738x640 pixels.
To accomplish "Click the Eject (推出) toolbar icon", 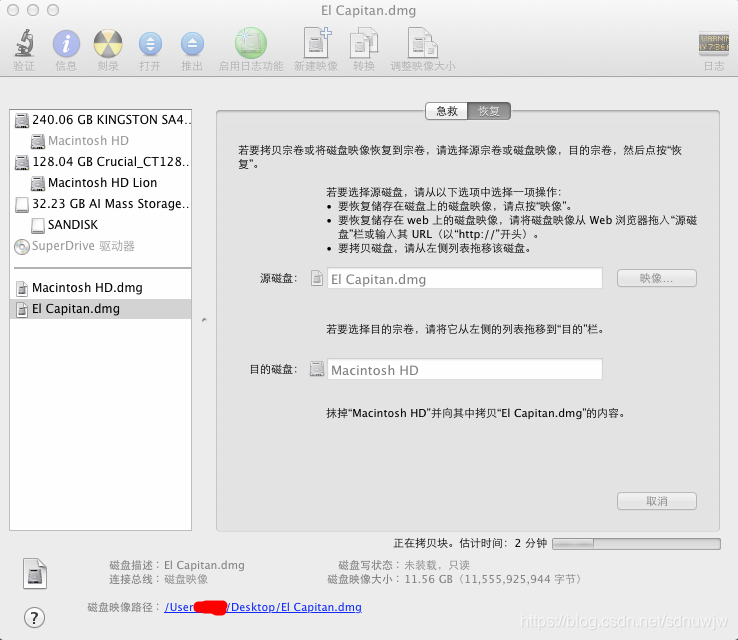I will pyautogui.click(x=192, y=44).
